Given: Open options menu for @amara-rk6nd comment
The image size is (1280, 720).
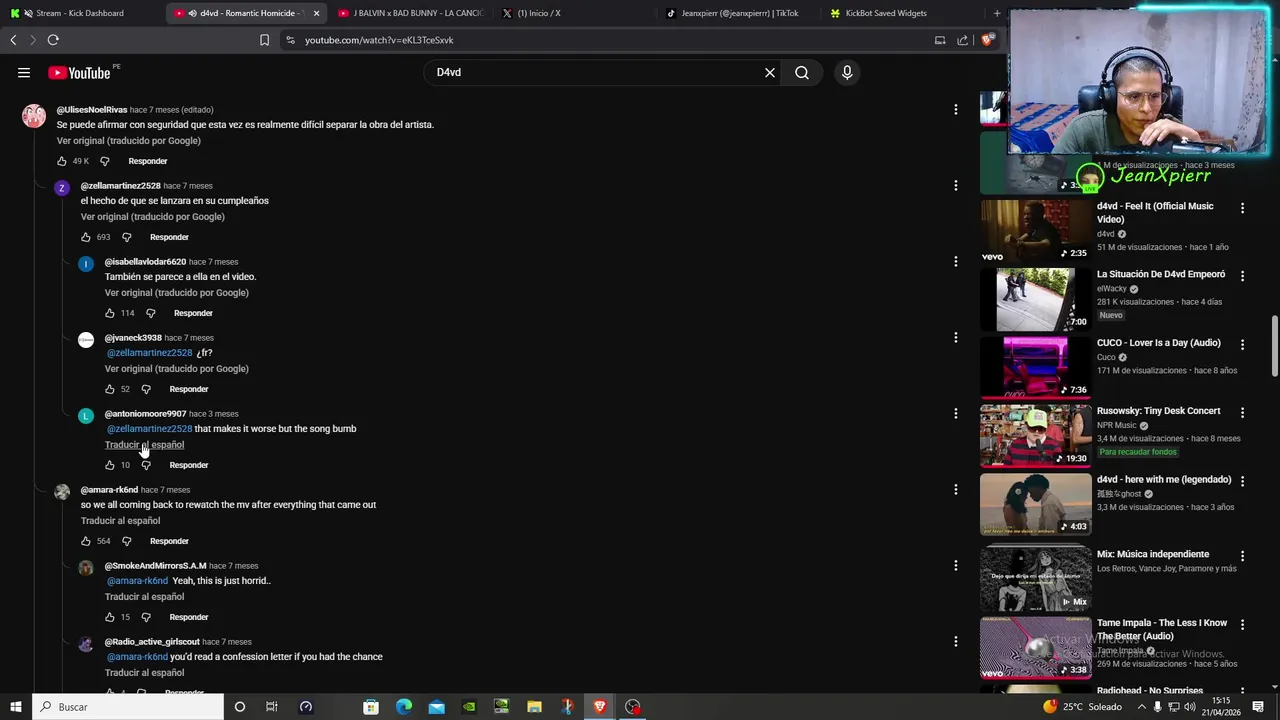Looking at the screenshot, I should tap(955, 489).
